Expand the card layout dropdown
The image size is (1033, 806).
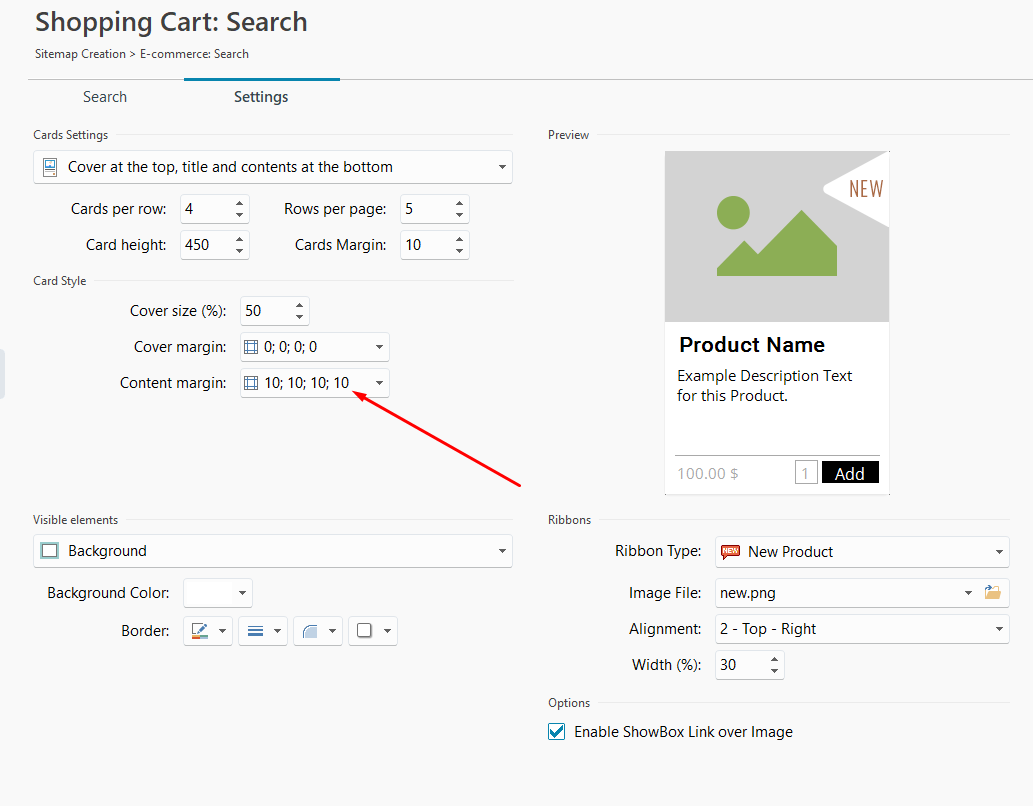pyautogui.click(x=501, y=167)
